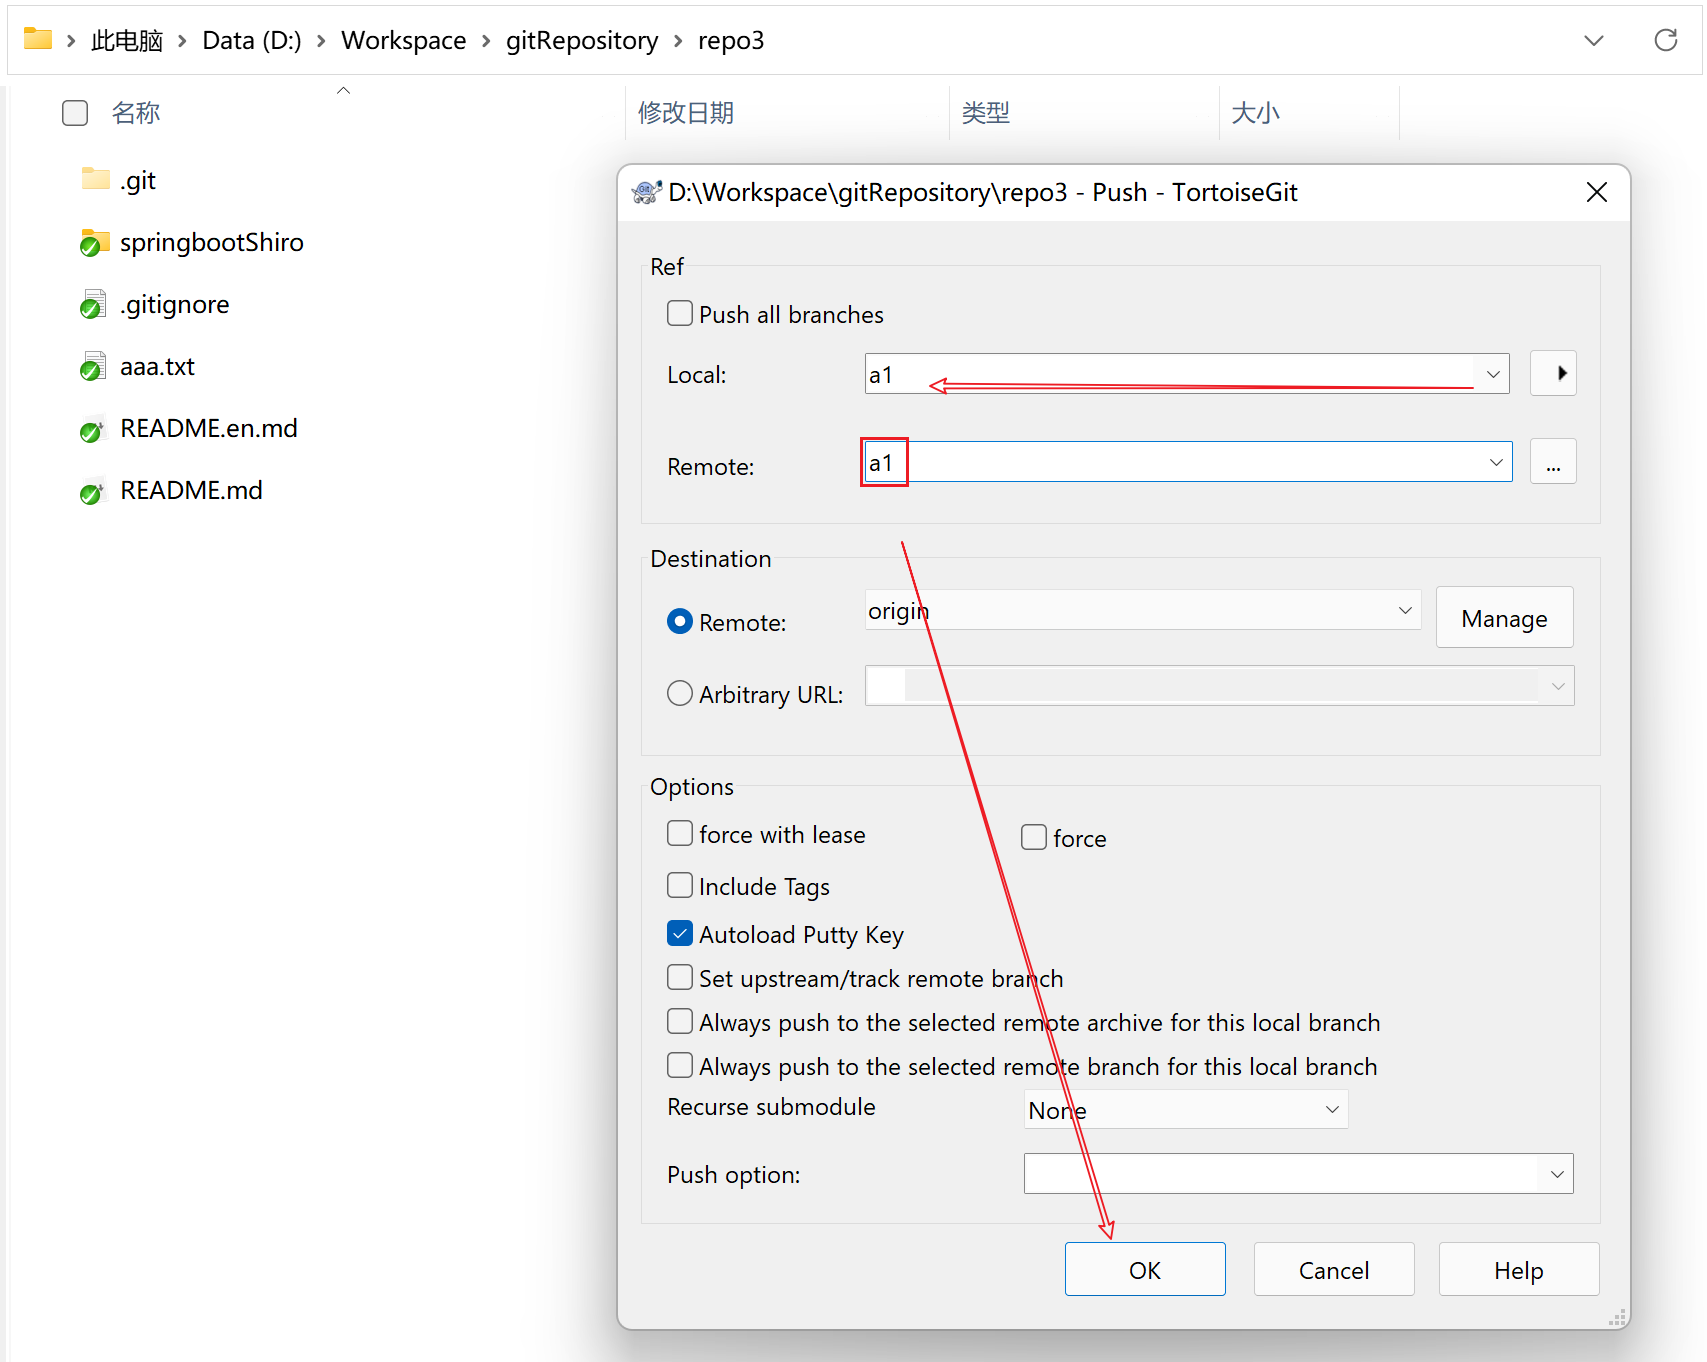
Task: Expand the Local branch dropdown
Action: coord(1492,374)
